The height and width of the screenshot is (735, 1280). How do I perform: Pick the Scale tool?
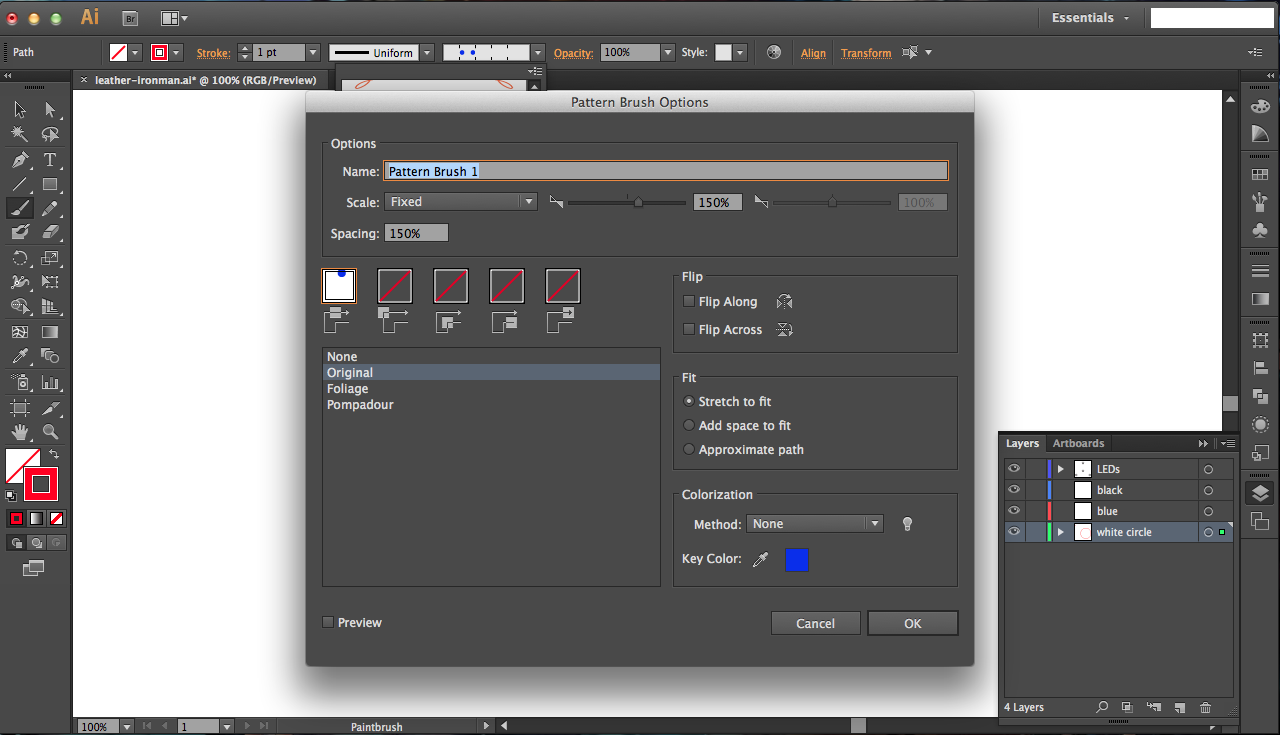tap(50, 258)
